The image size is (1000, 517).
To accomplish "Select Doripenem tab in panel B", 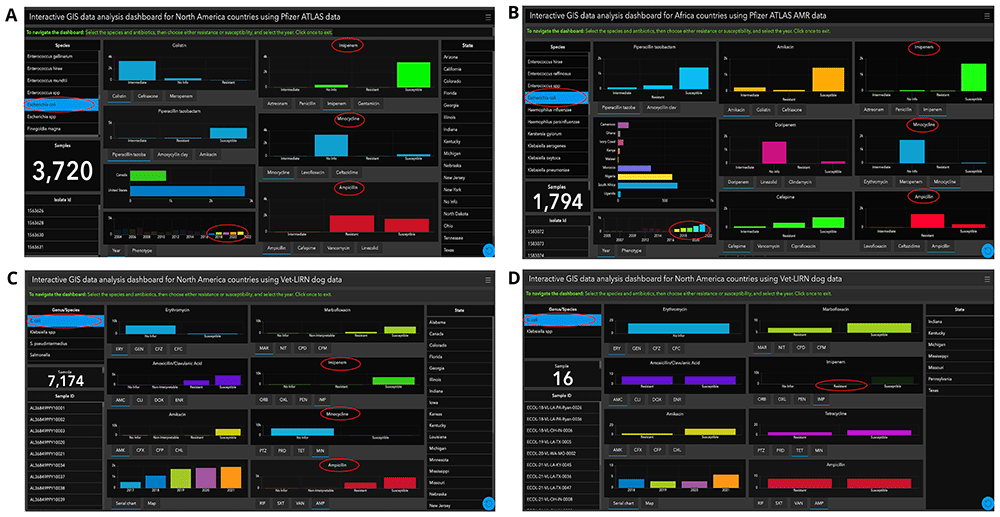I will [740, 182].
